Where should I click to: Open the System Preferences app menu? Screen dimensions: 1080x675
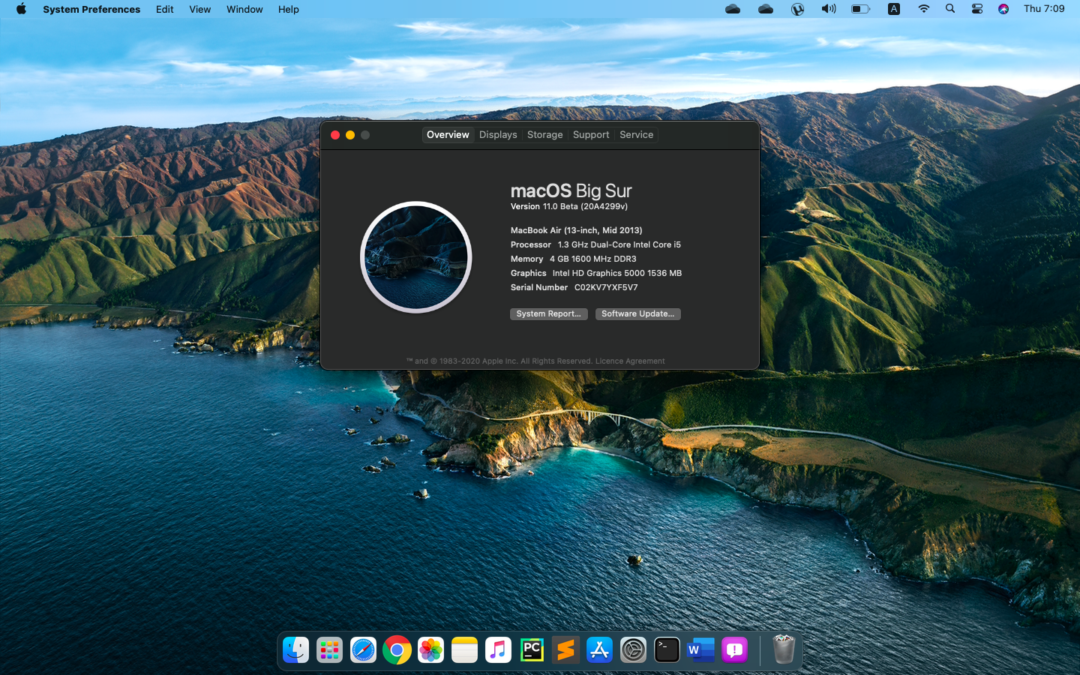pyautogui.click(x=92, y=9)
